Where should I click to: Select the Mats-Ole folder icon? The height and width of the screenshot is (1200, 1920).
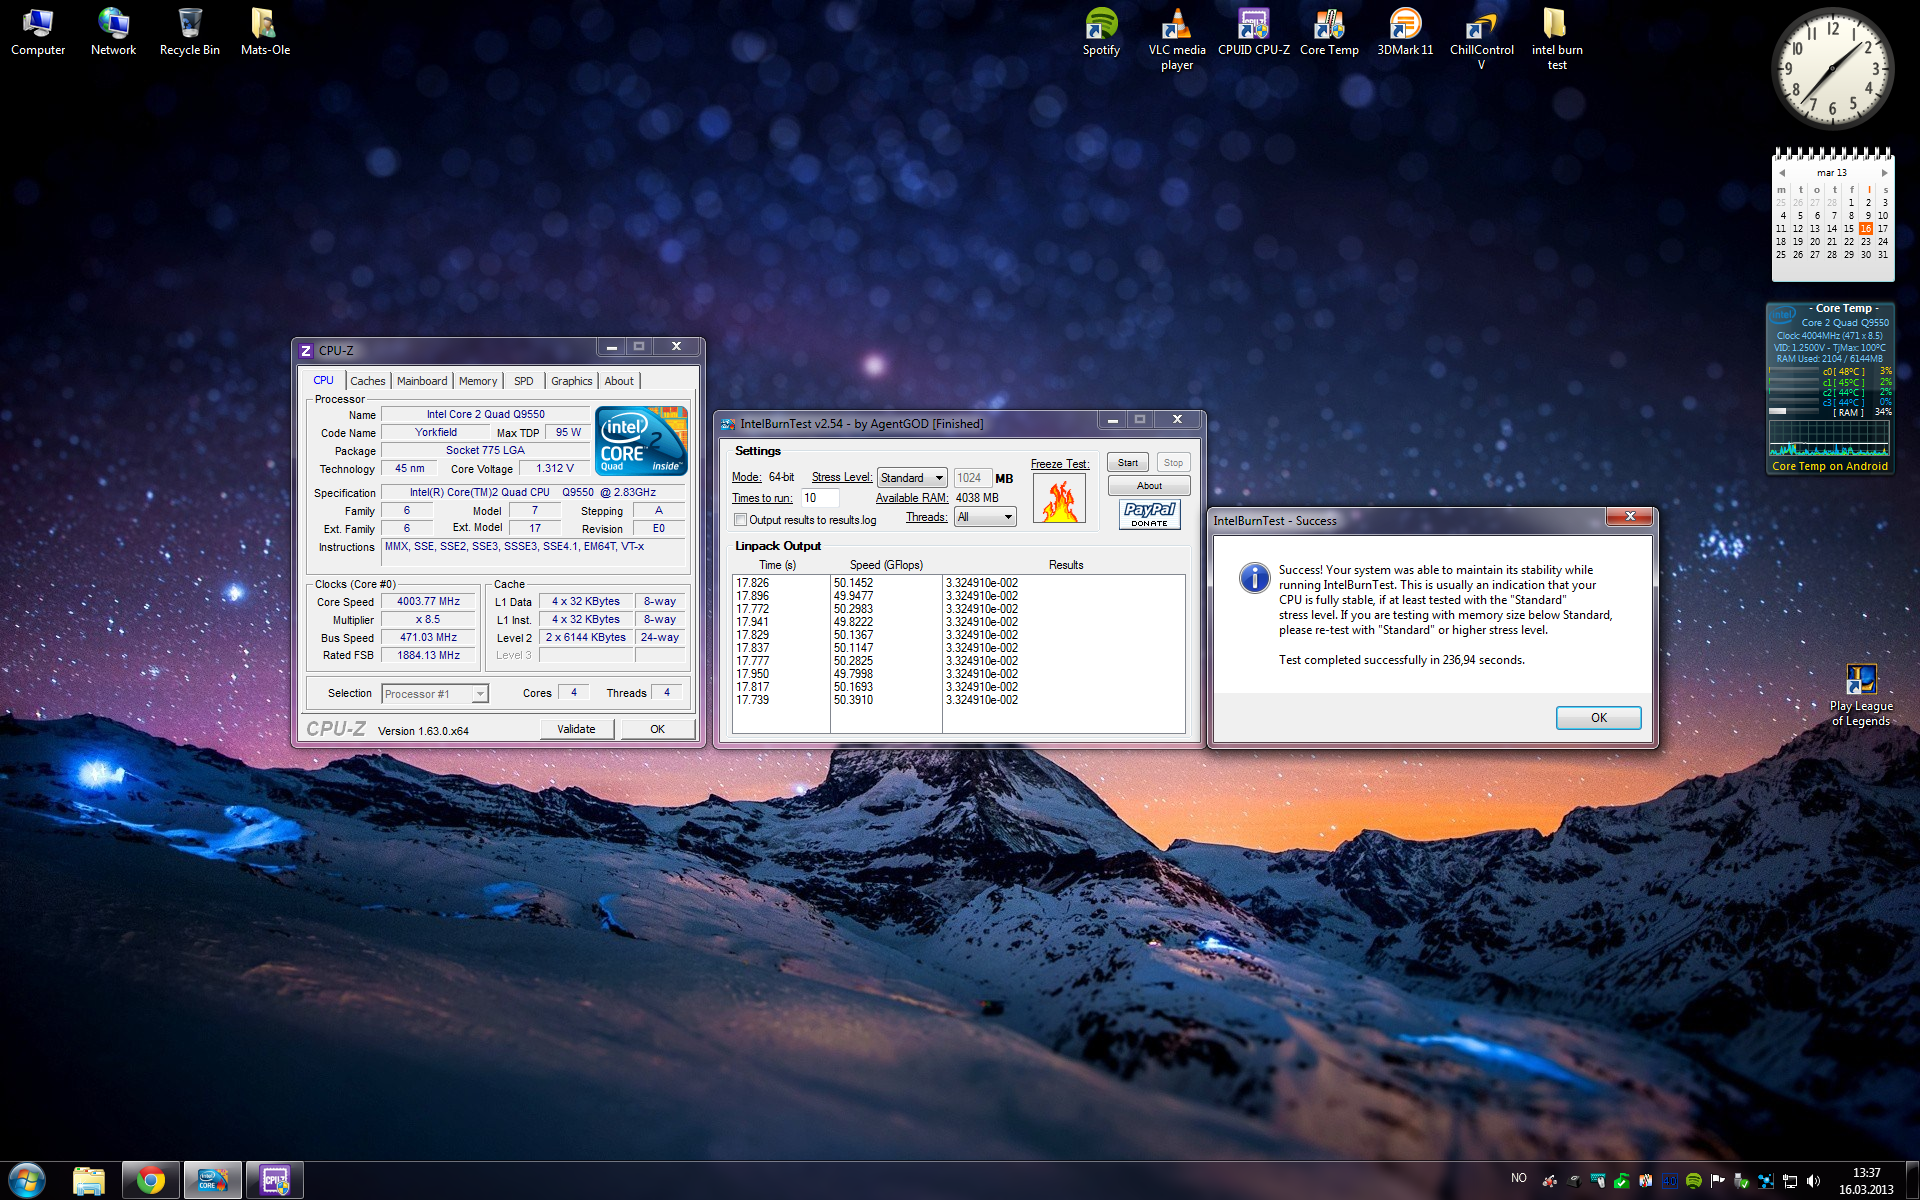coord(265,32)
